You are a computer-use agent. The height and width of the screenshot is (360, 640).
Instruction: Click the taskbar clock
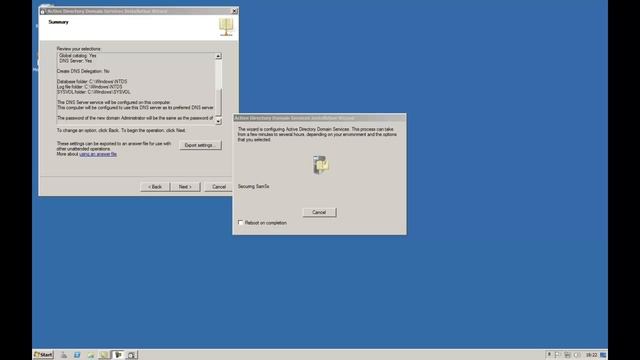pyautogui.click(x=591, y=355)
